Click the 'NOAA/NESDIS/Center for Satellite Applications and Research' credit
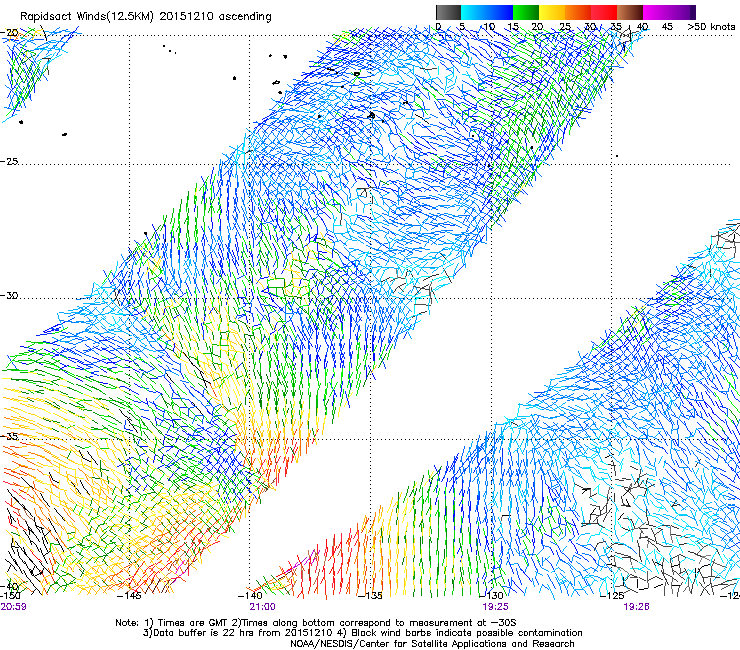This screenshot has height=650, width=740. (x=432, y=644)
